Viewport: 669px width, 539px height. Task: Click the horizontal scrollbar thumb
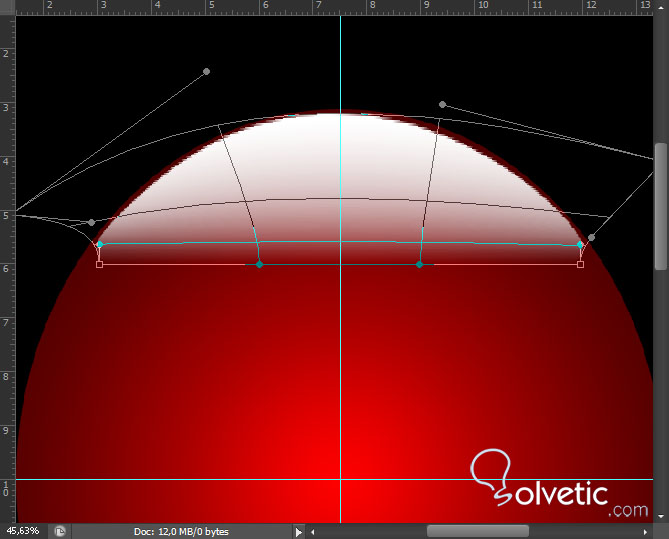478,532
